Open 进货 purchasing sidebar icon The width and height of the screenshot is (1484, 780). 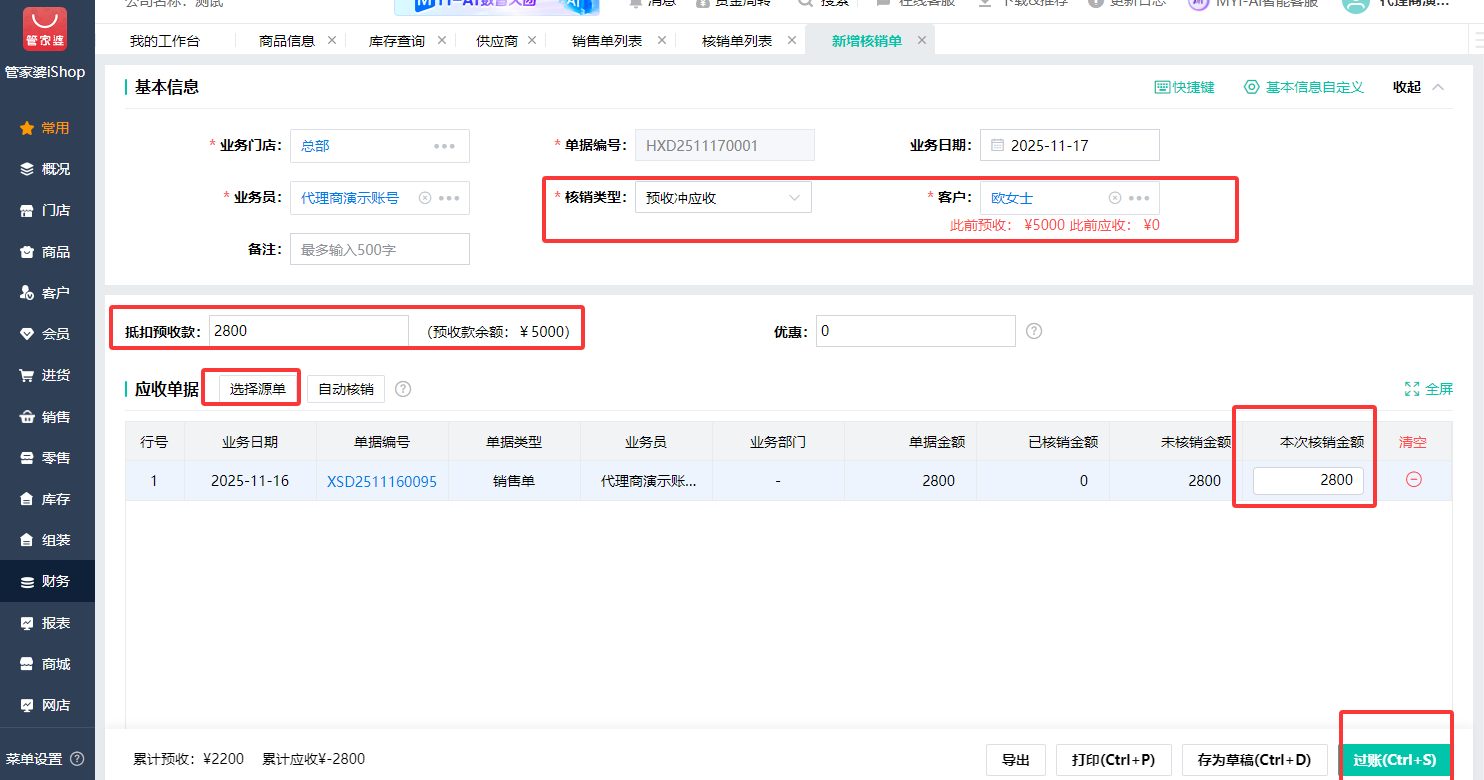click(47, 374)
